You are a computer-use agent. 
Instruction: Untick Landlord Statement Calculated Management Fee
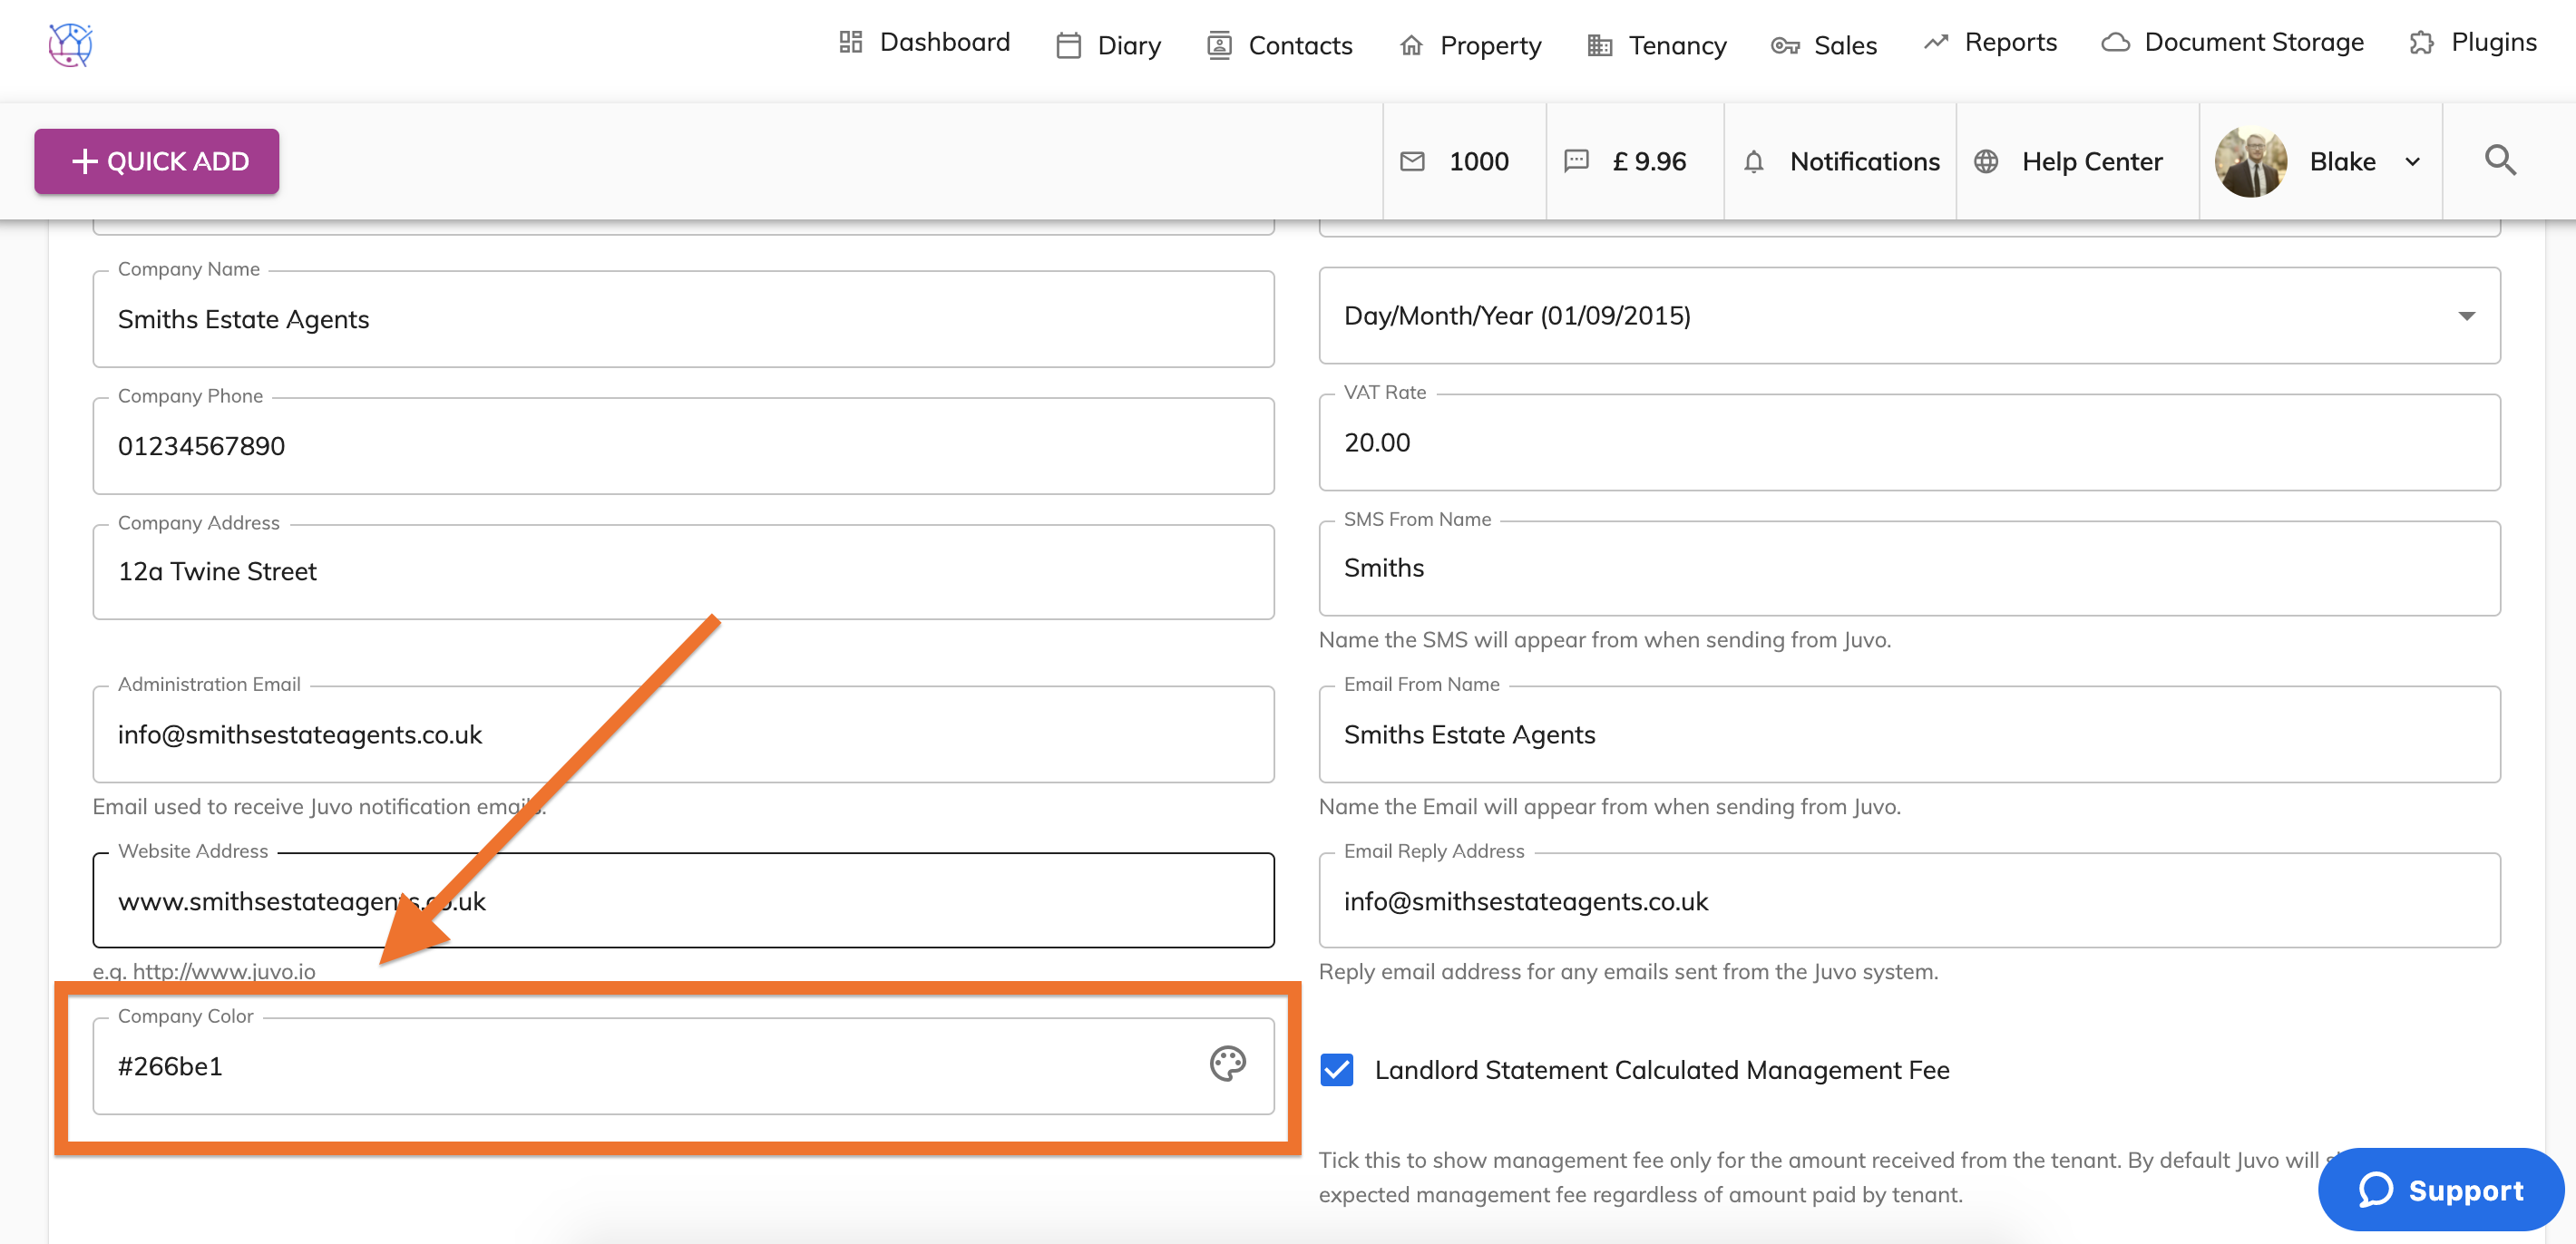(1336, 1070)
